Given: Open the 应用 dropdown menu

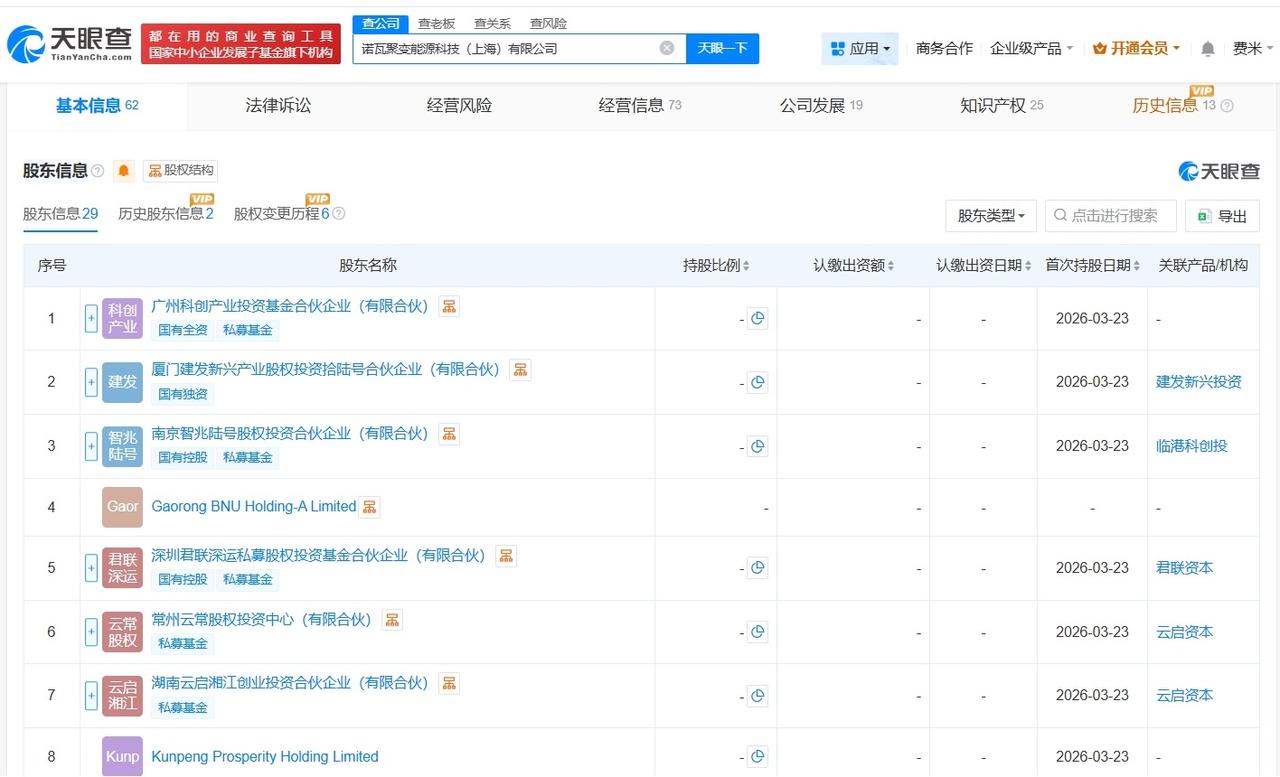Looking at the screenshot, I should coord(860,48).
